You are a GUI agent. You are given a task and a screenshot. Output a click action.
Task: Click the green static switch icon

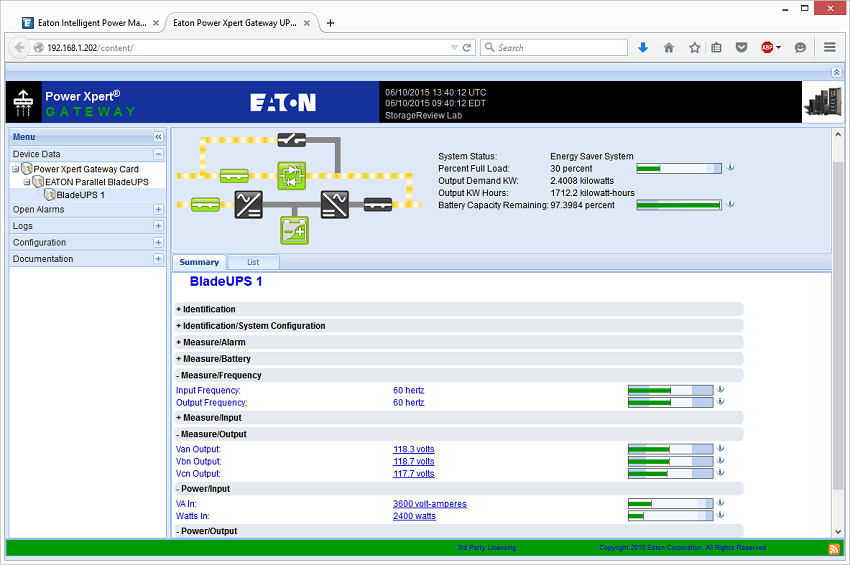click(x=292, y=176)
